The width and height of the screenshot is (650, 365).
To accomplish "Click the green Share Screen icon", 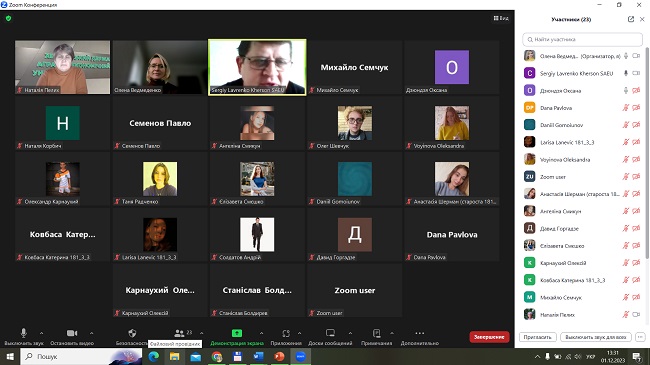I will tap(237, 333).
